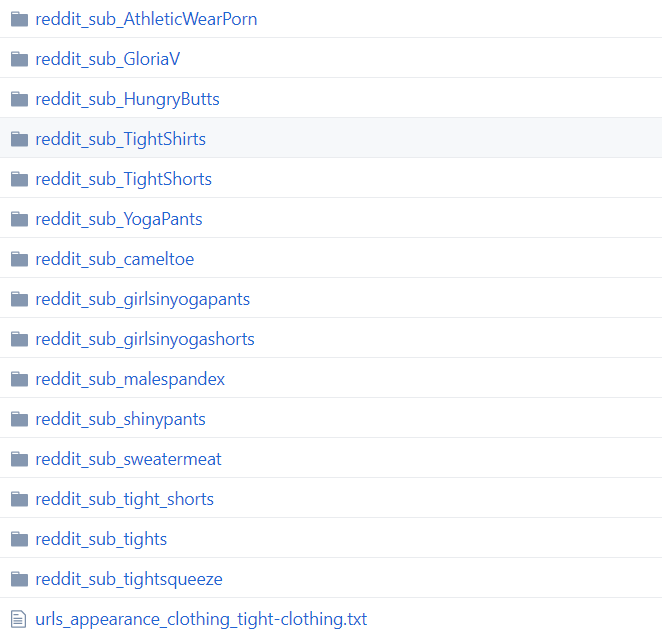This screenshot has width=662, height=633.
Task: Open the reddit_sub_malespandex folder link
Action: coord(130,379)
